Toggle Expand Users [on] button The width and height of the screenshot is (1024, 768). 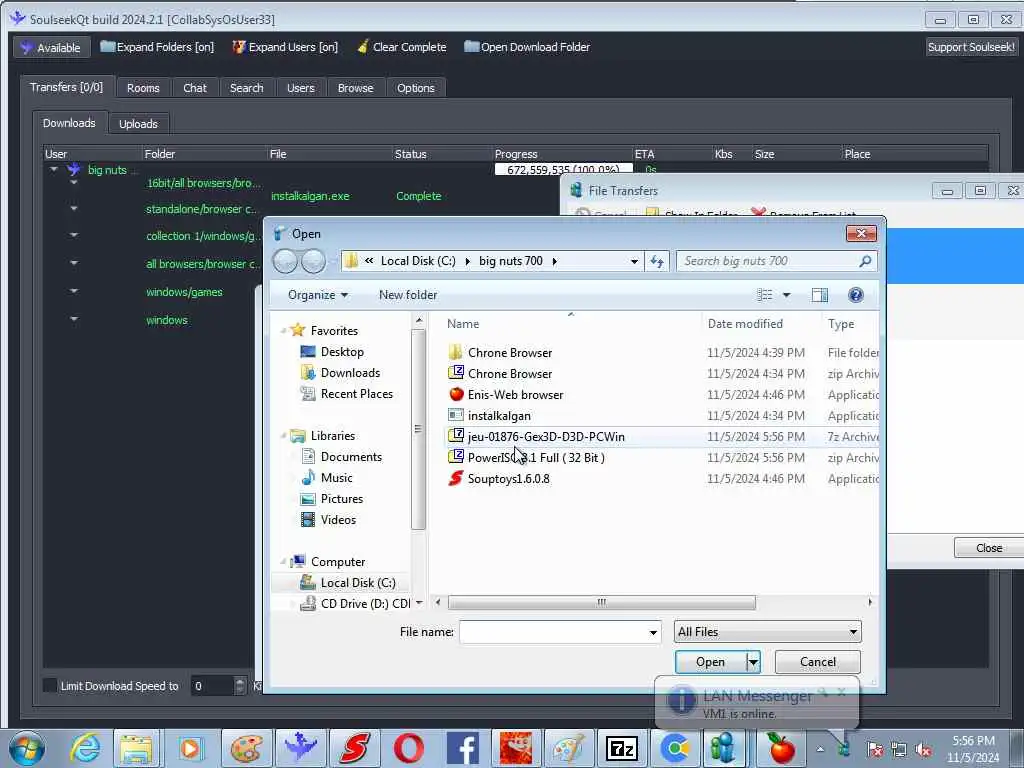click(x=285, y=47)
